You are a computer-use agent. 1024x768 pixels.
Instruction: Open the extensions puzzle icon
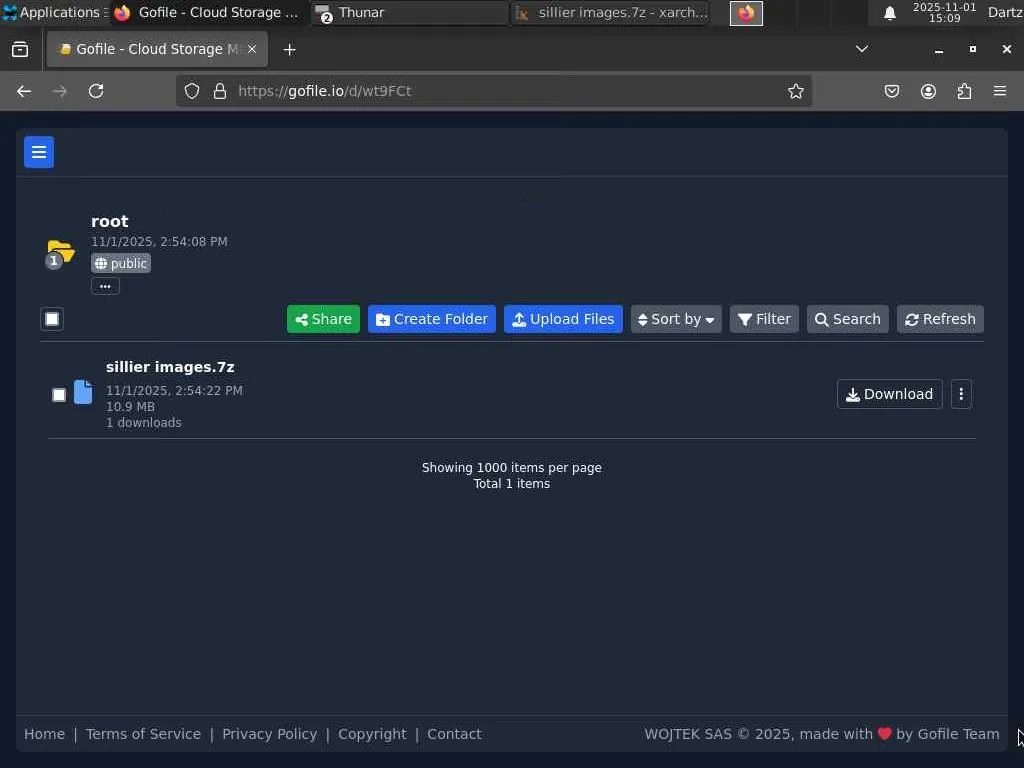(x=964, y=91)
